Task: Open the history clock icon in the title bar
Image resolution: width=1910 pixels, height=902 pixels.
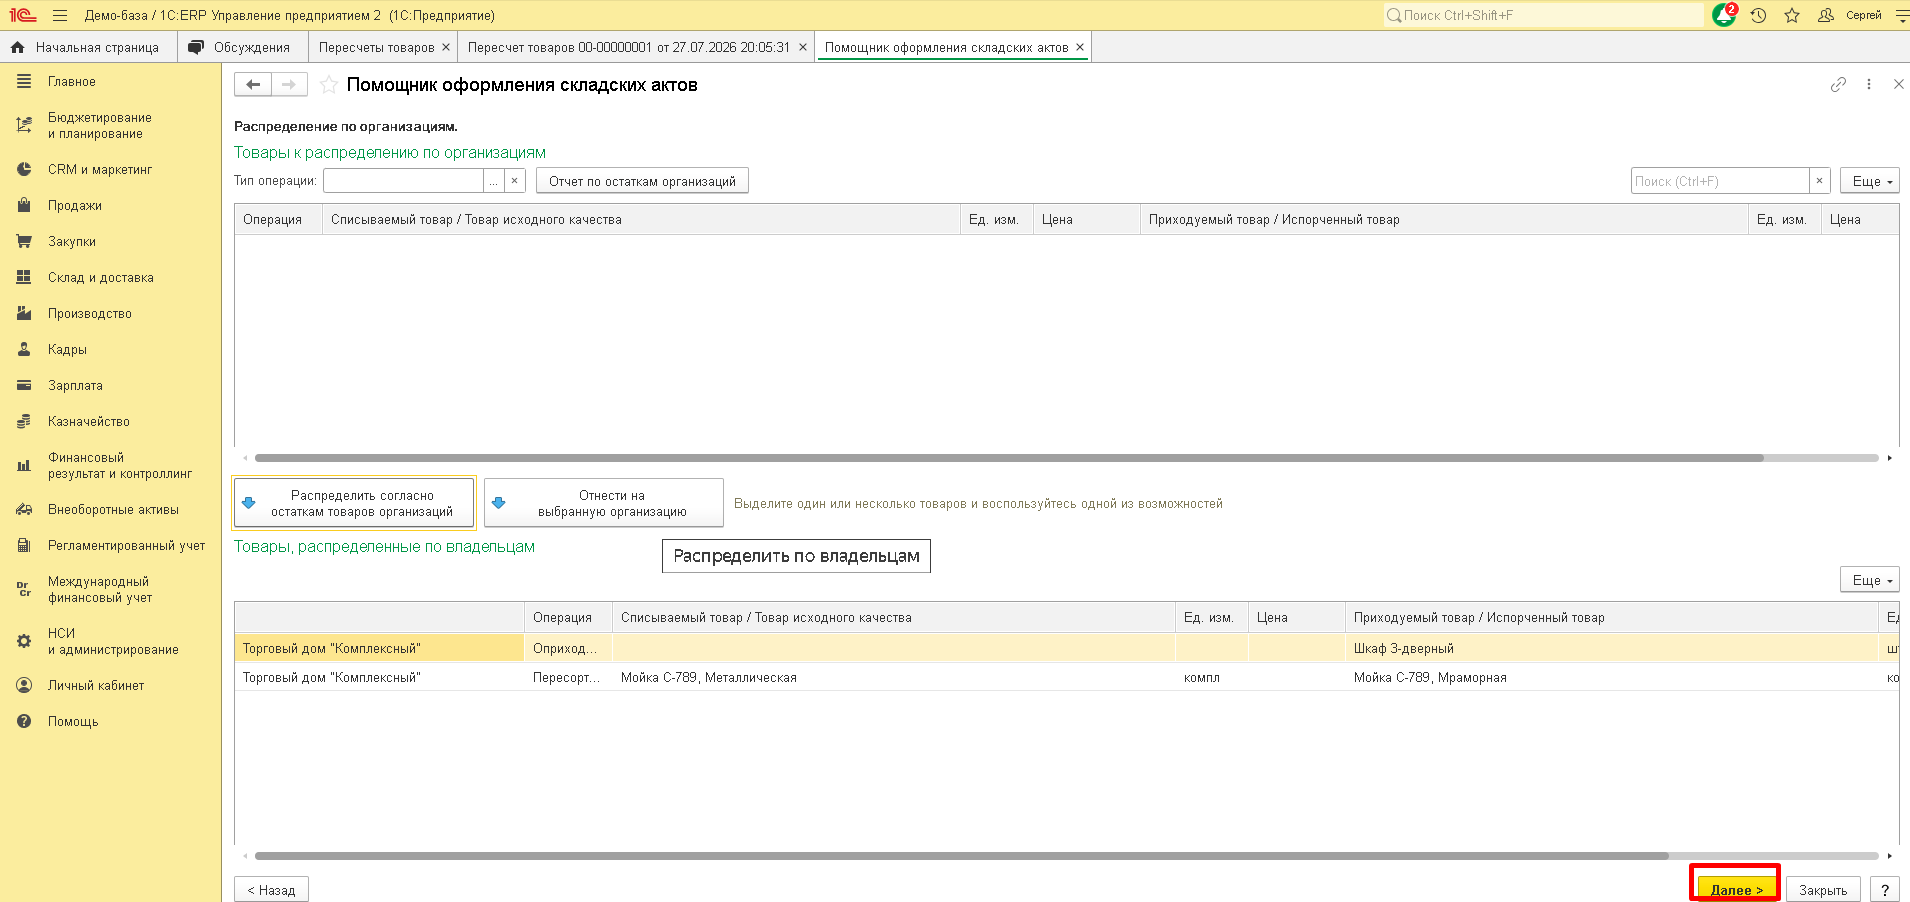Action: tap(1758, 15)
